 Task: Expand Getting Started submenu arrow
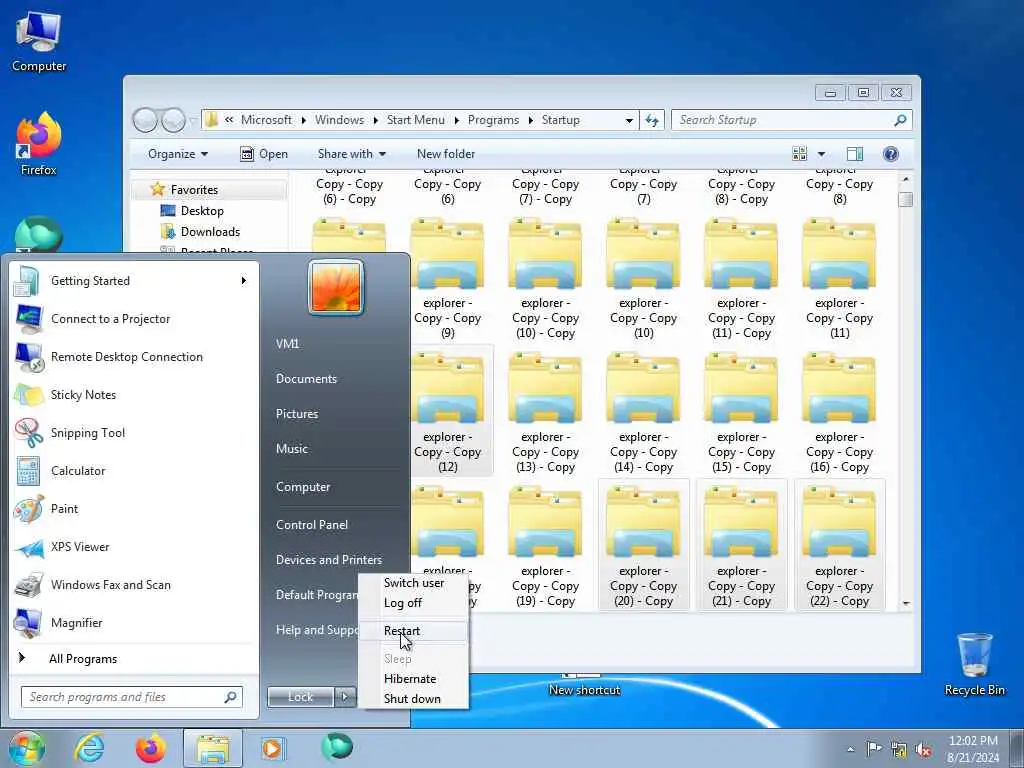[x=244, y=281]
